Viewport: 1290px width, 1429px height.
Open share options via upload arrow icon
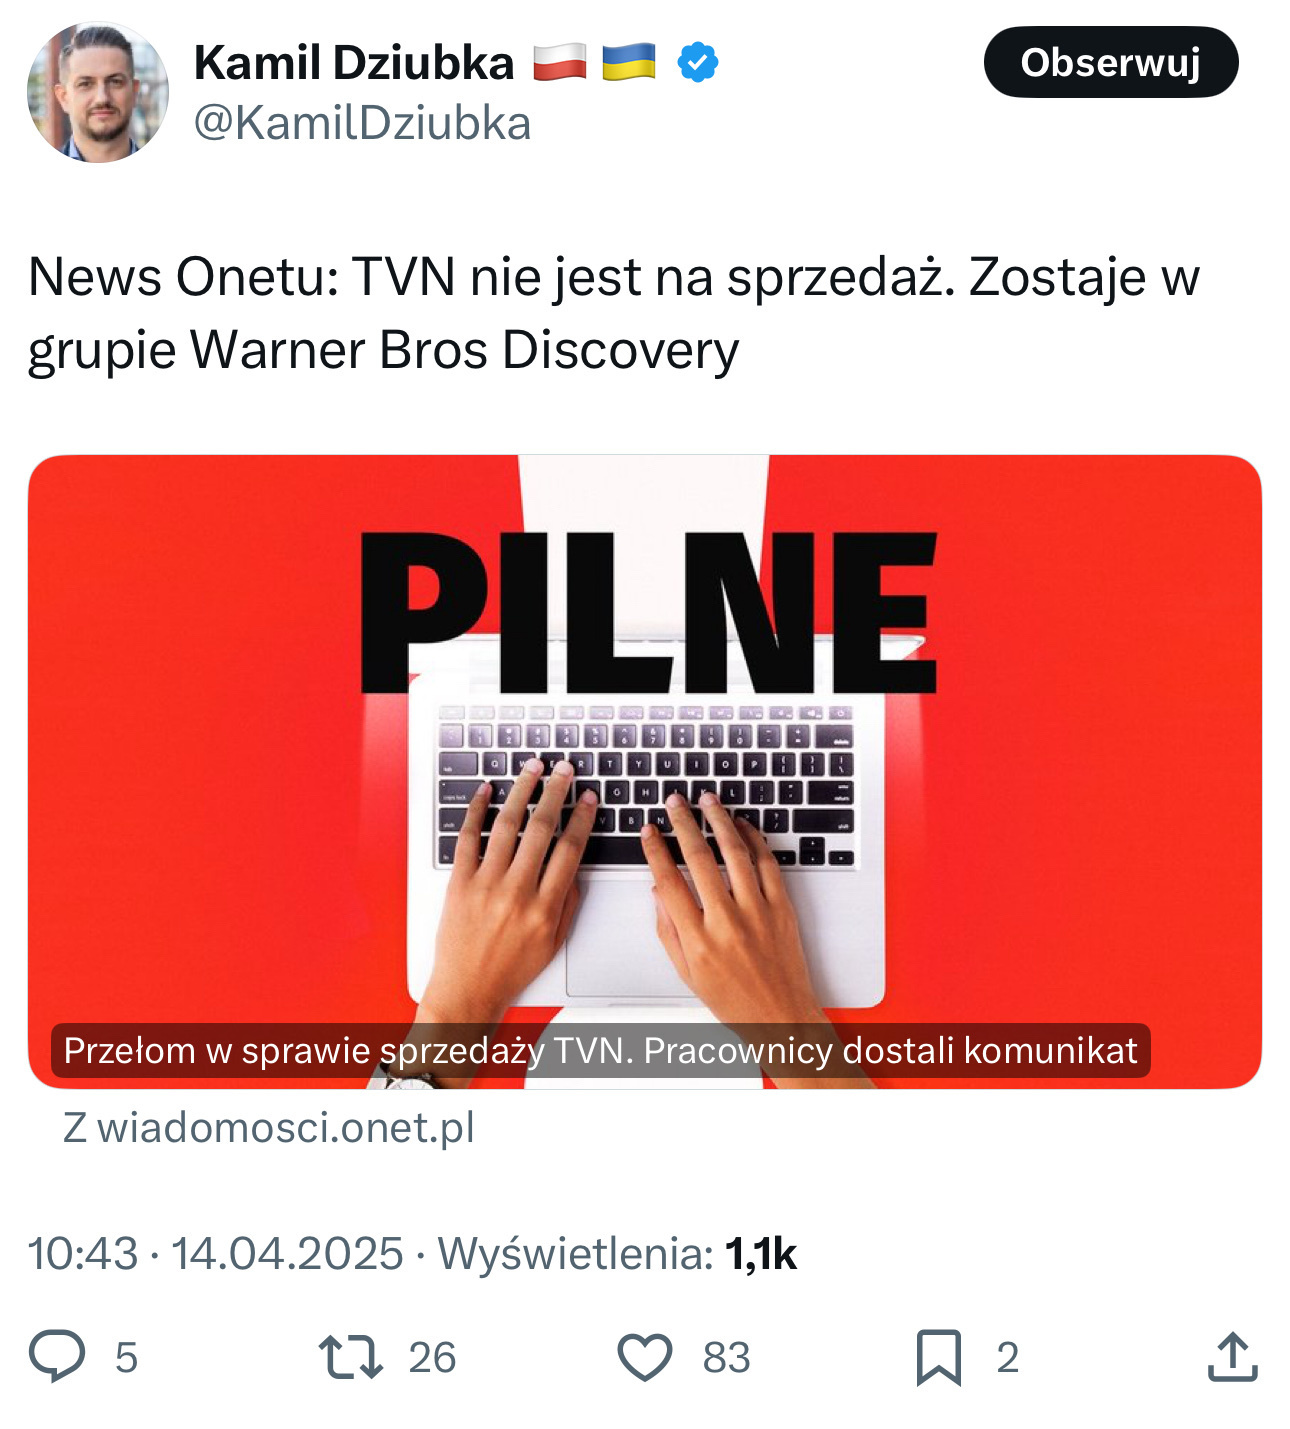[x=1232, y=1357]
